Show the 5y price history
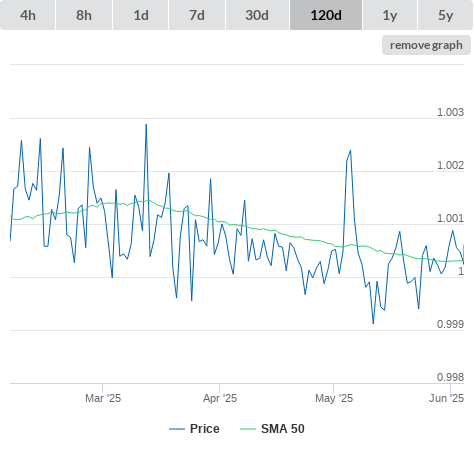474x455 pixels. [446, 15]
